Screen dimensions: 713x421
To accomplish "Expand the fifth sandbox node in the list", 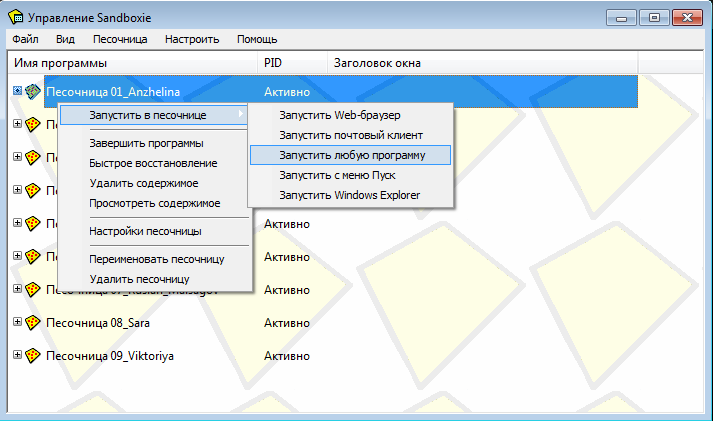I will click(x=17, y=222).
